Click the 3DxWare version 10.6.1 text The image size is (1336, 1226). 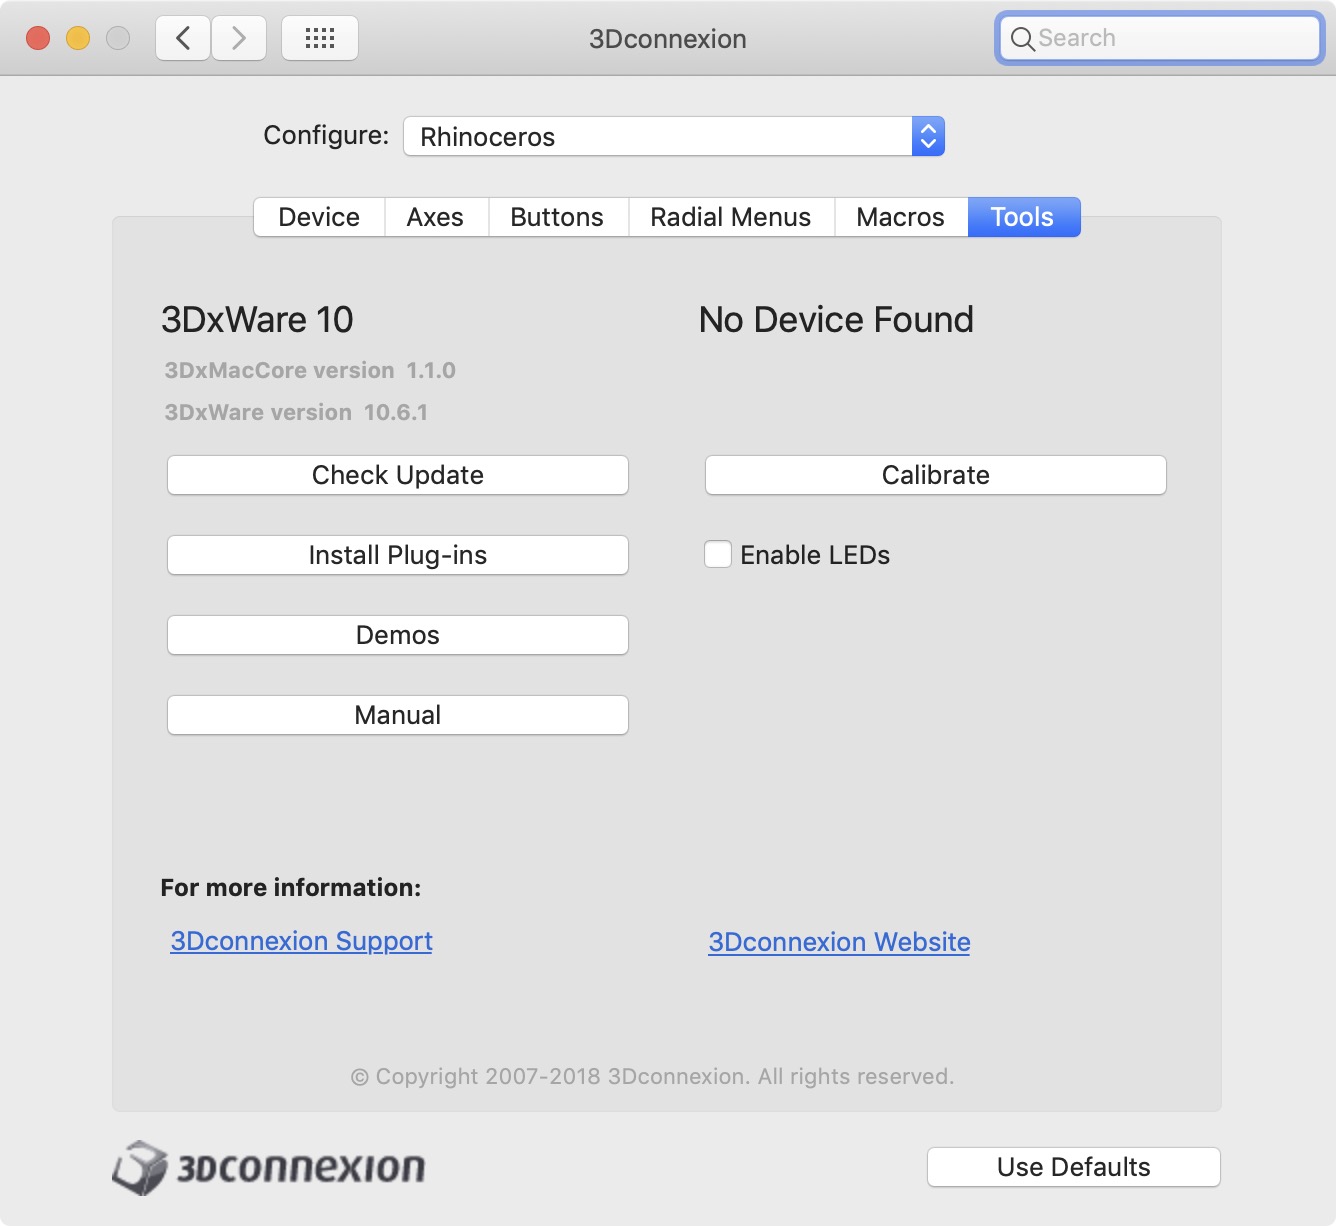296,412
